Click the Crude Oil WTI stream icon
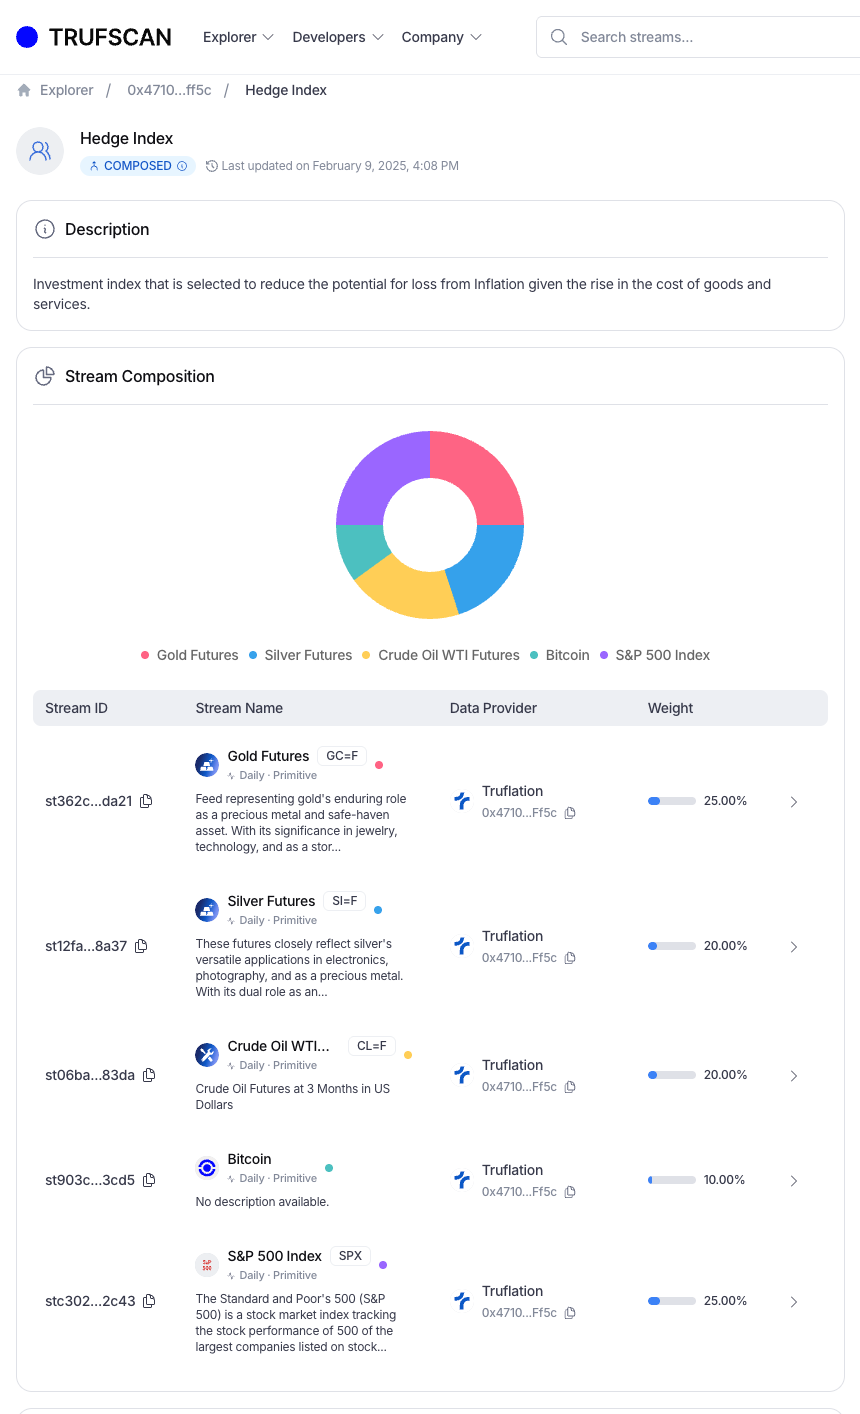 click(x=207, y=1055)
